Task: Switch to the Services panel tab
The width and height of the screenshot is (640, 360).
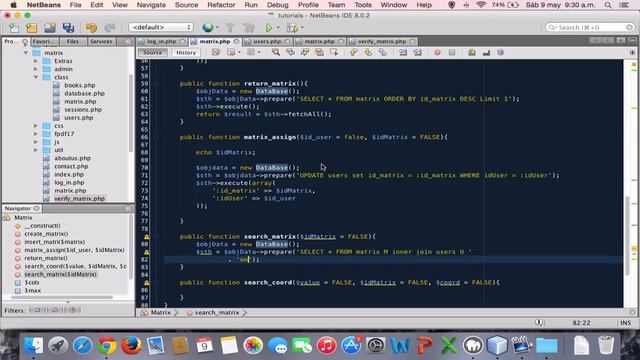Action: pos(101,41)
